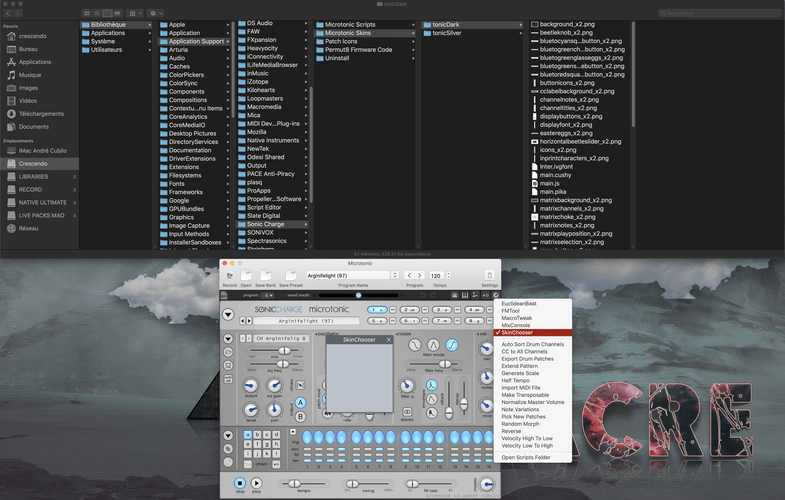Select output A button

(300, 402)
